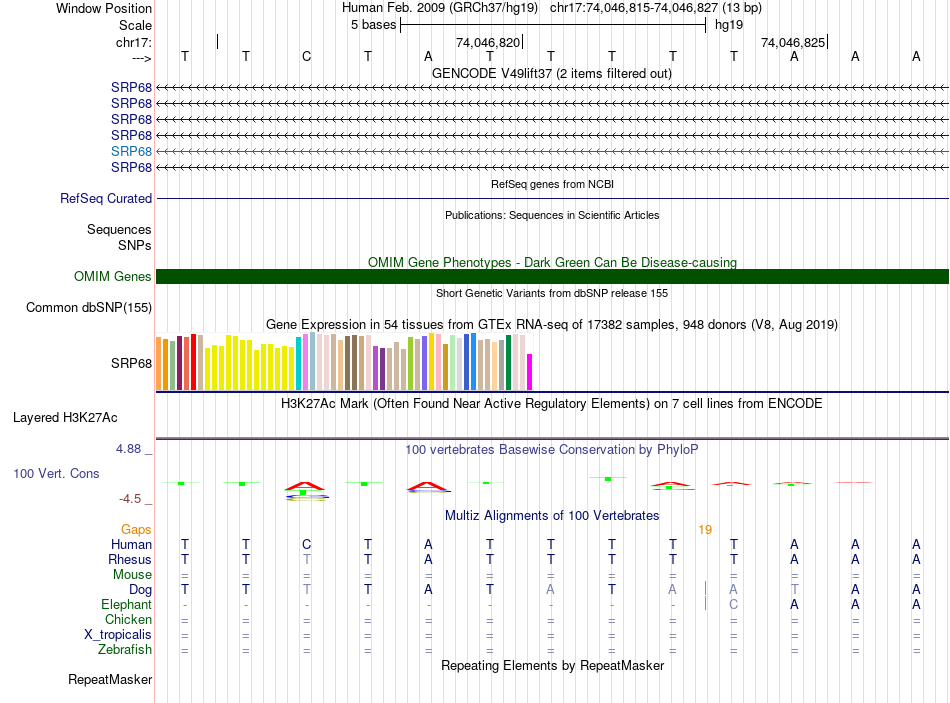Open the GTEx Gene Expression track title

[552, 324]
